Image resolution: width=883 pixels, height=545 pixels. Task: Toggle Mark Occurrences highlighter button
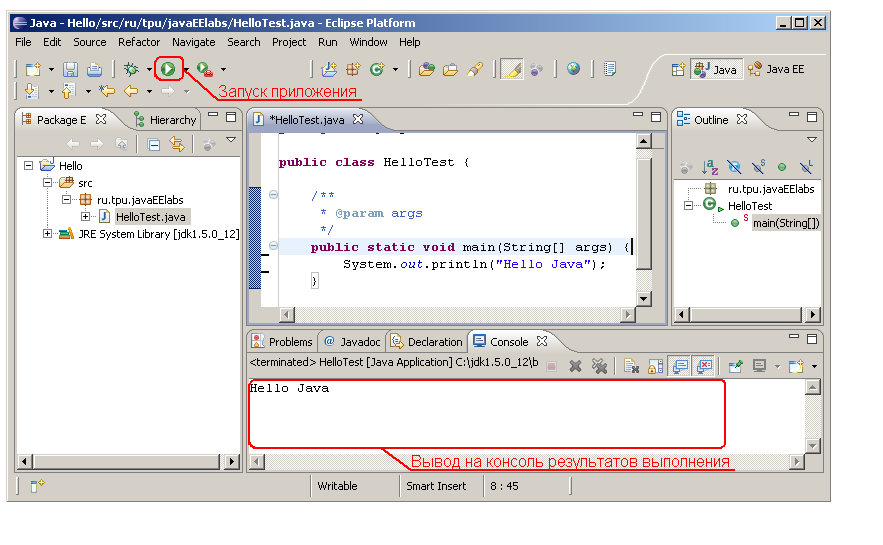[x=512, y=69]
